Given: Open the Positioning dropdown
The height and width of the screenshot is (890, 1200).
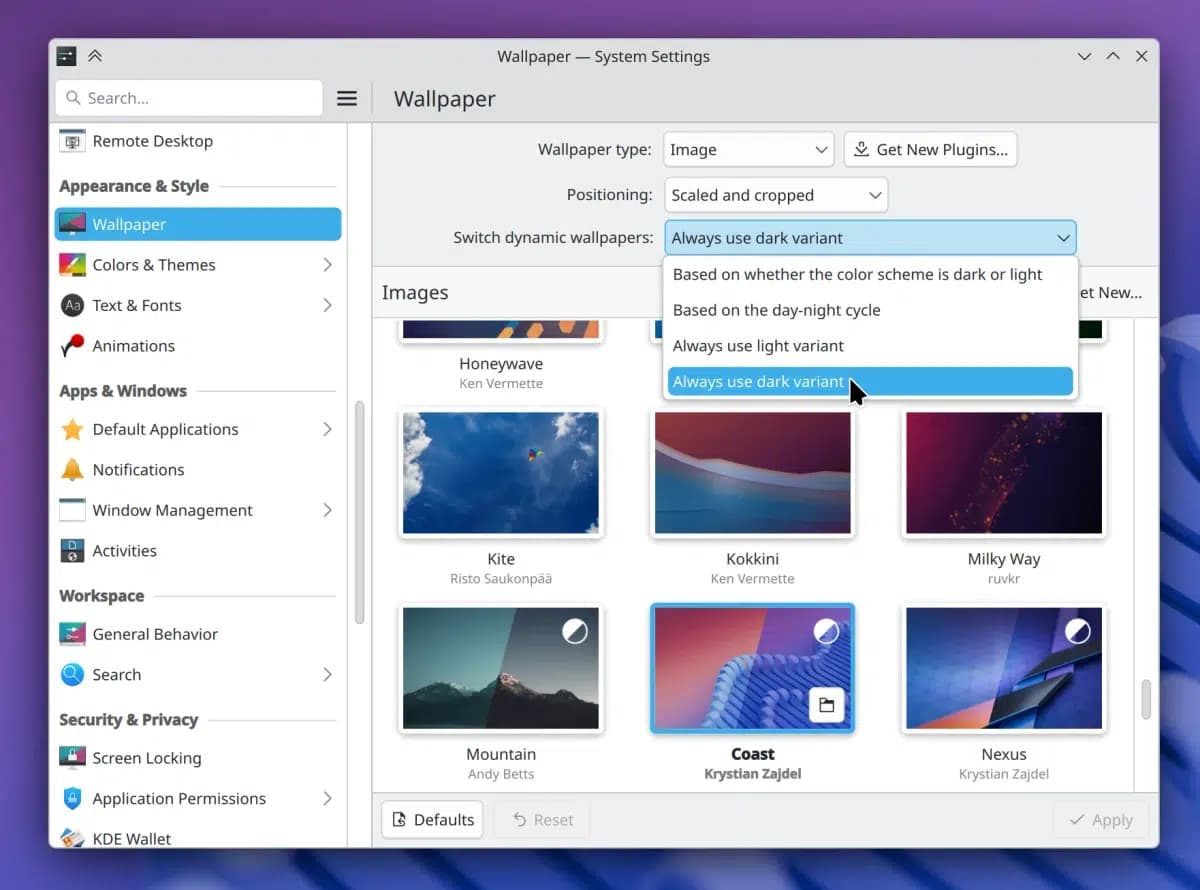Looking at the screenshot, I should (x=775, y=195).
